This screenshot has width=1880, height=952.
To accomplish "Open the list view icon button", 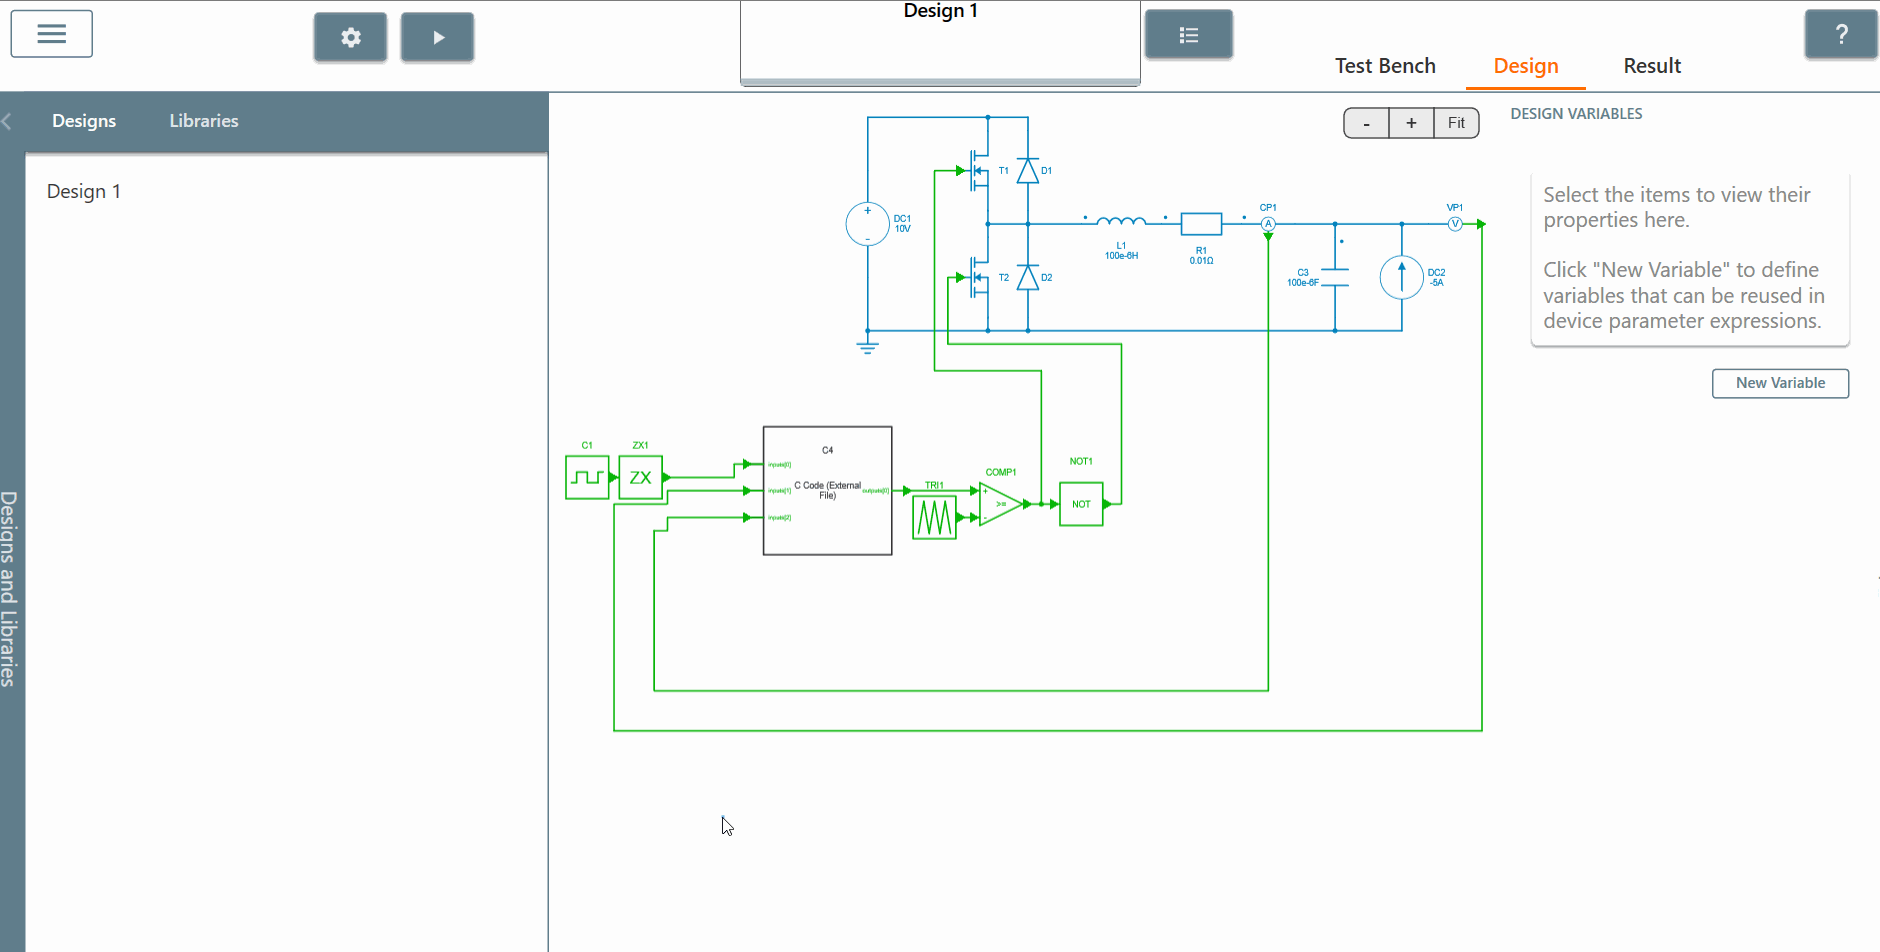I will (1188, 35).
